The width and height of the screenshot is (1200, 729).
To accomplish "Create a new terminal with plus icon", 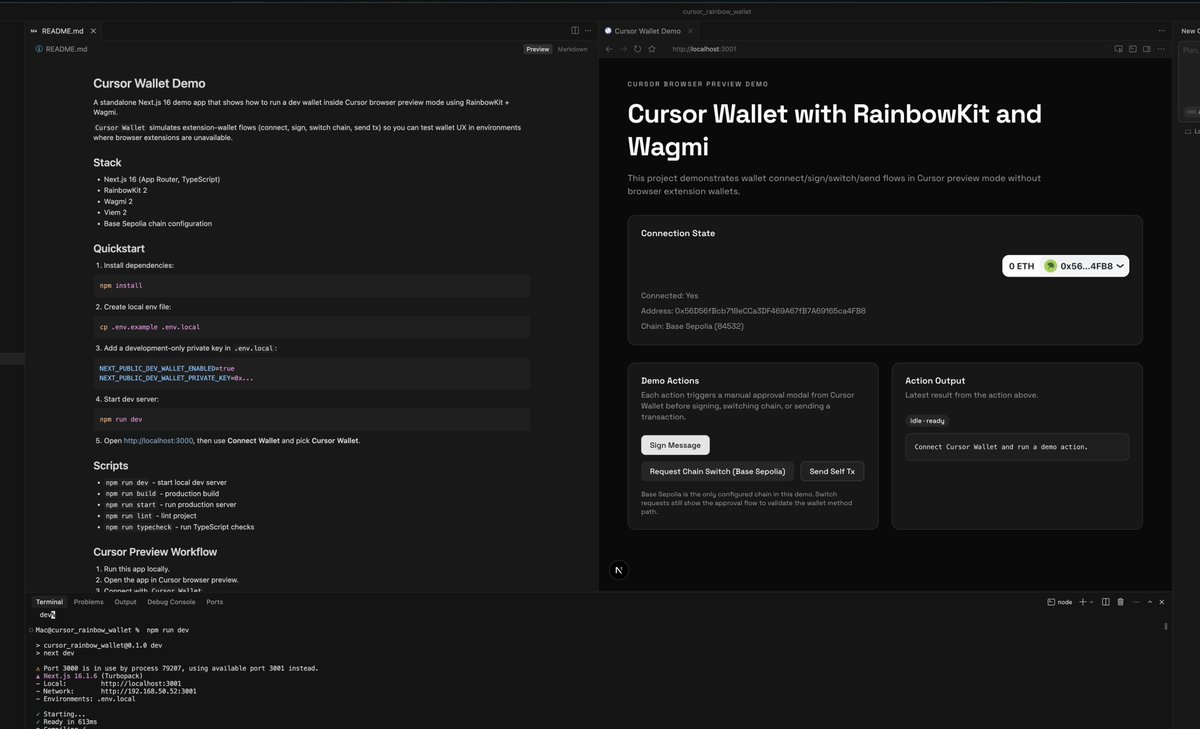I will [x=1083, y=602].
